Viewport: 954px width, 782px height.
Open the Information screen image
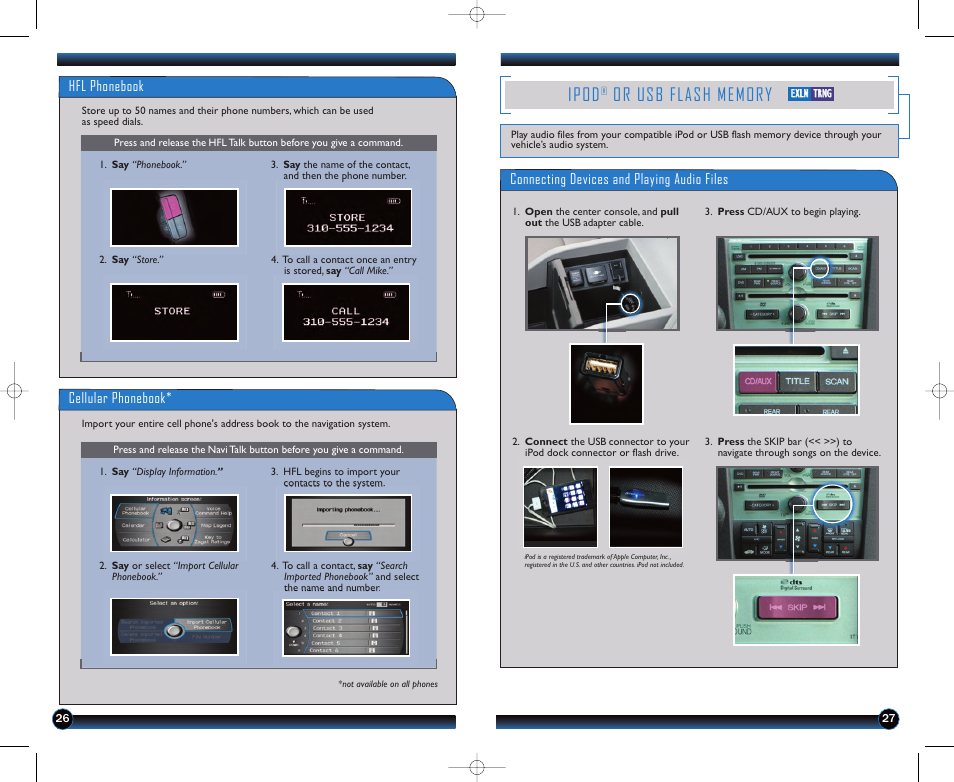(174, 523)
